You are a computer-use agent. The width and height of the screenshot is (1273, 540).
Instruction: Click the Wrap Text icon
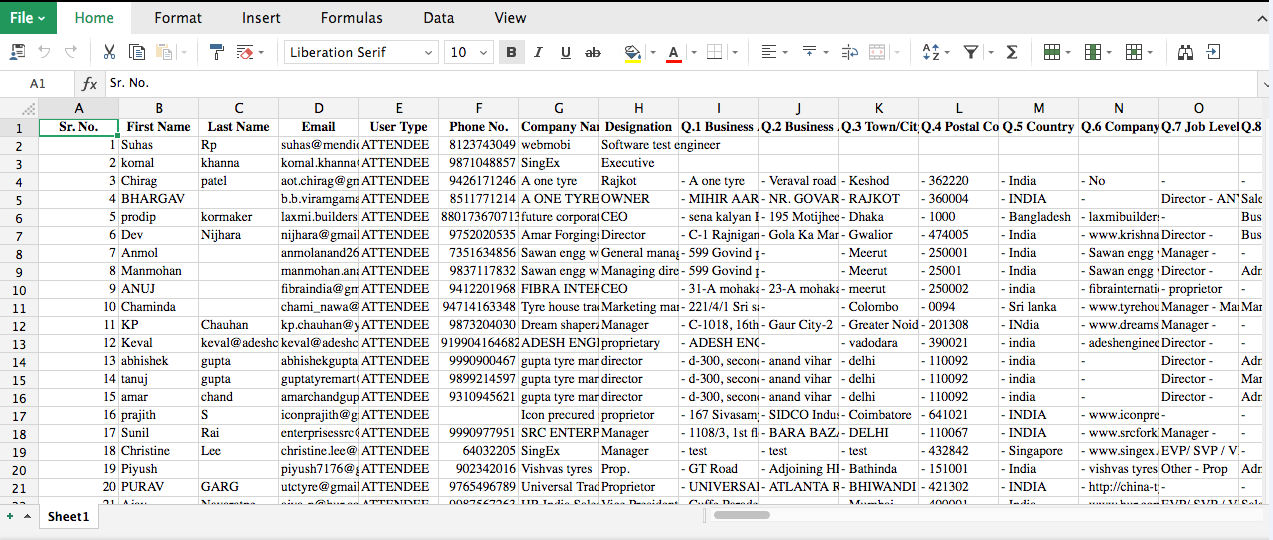point(850,52)
